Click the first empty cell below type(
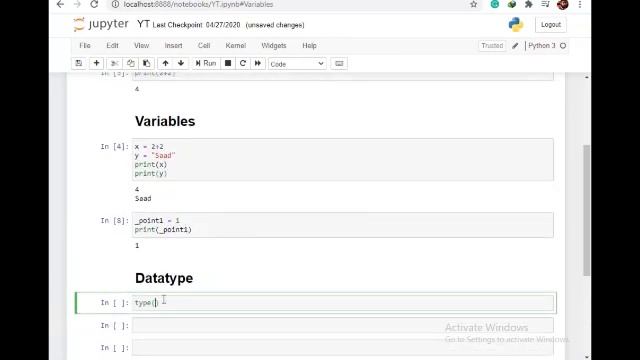The width and height of the screenshot is (640, 360). (342, 325)
